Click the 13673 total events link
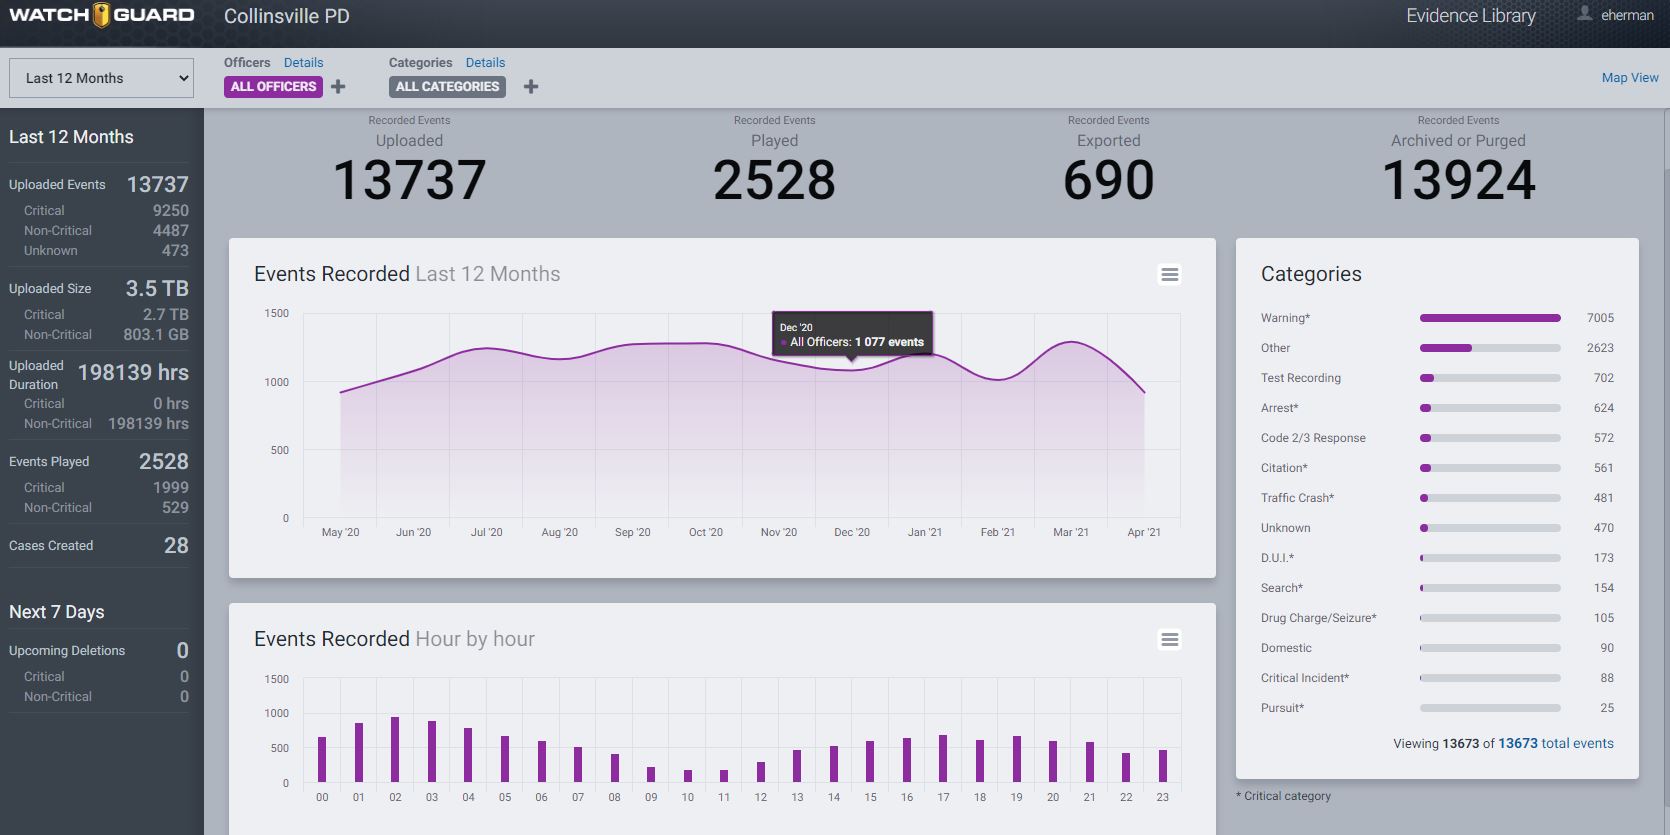The width and height of the screenshot is (1670, 835). tap(1555, 743)
